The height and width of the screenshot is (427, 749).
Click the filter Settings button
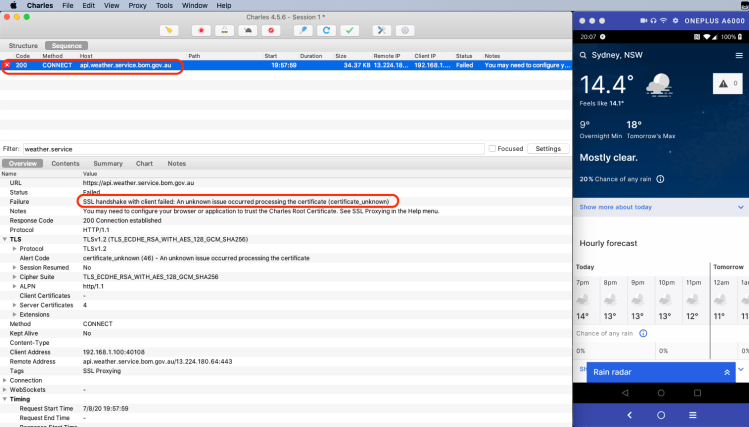coord(547,148)
